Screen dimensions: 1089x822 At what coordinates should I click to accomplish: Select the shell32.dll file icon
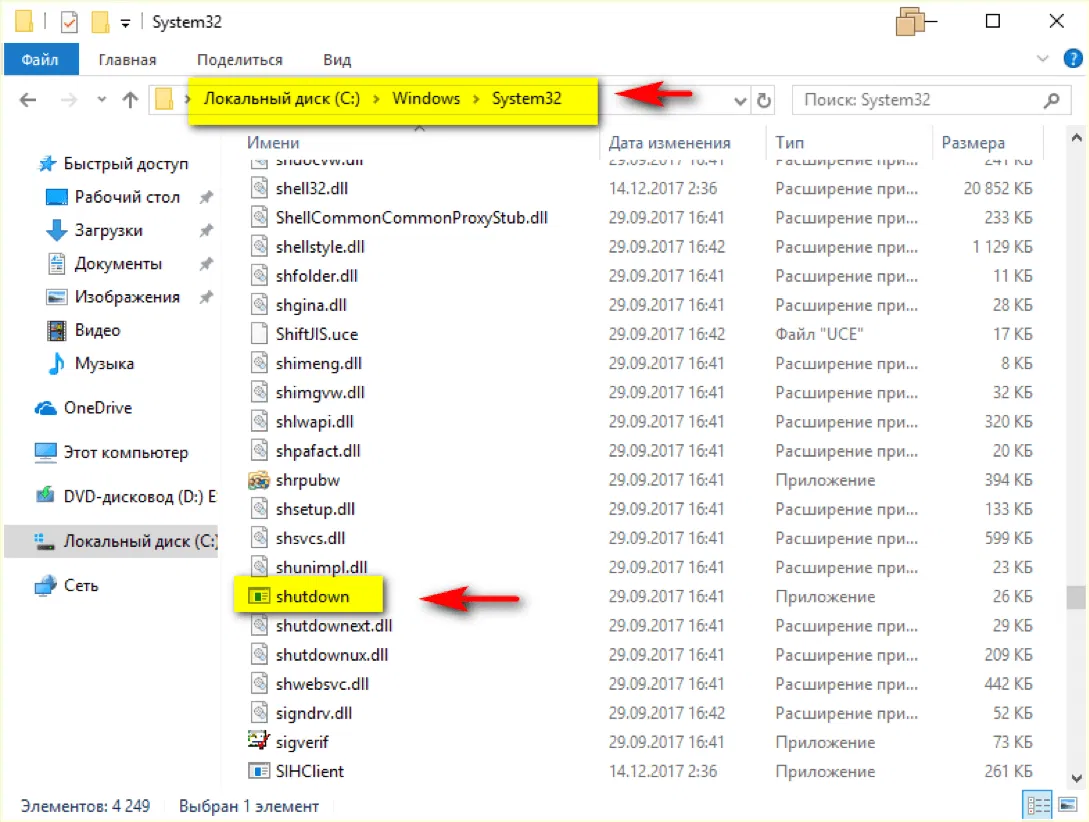259,188
